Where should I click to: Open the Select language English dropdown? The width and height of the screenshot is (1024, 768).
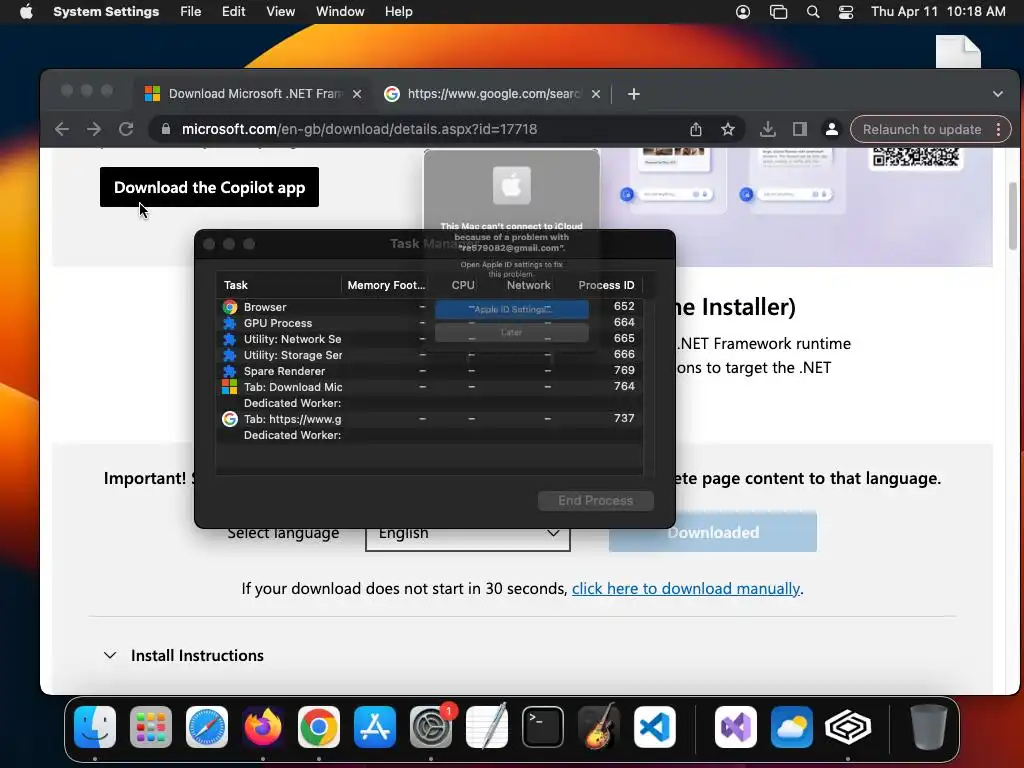click(468, 534)
